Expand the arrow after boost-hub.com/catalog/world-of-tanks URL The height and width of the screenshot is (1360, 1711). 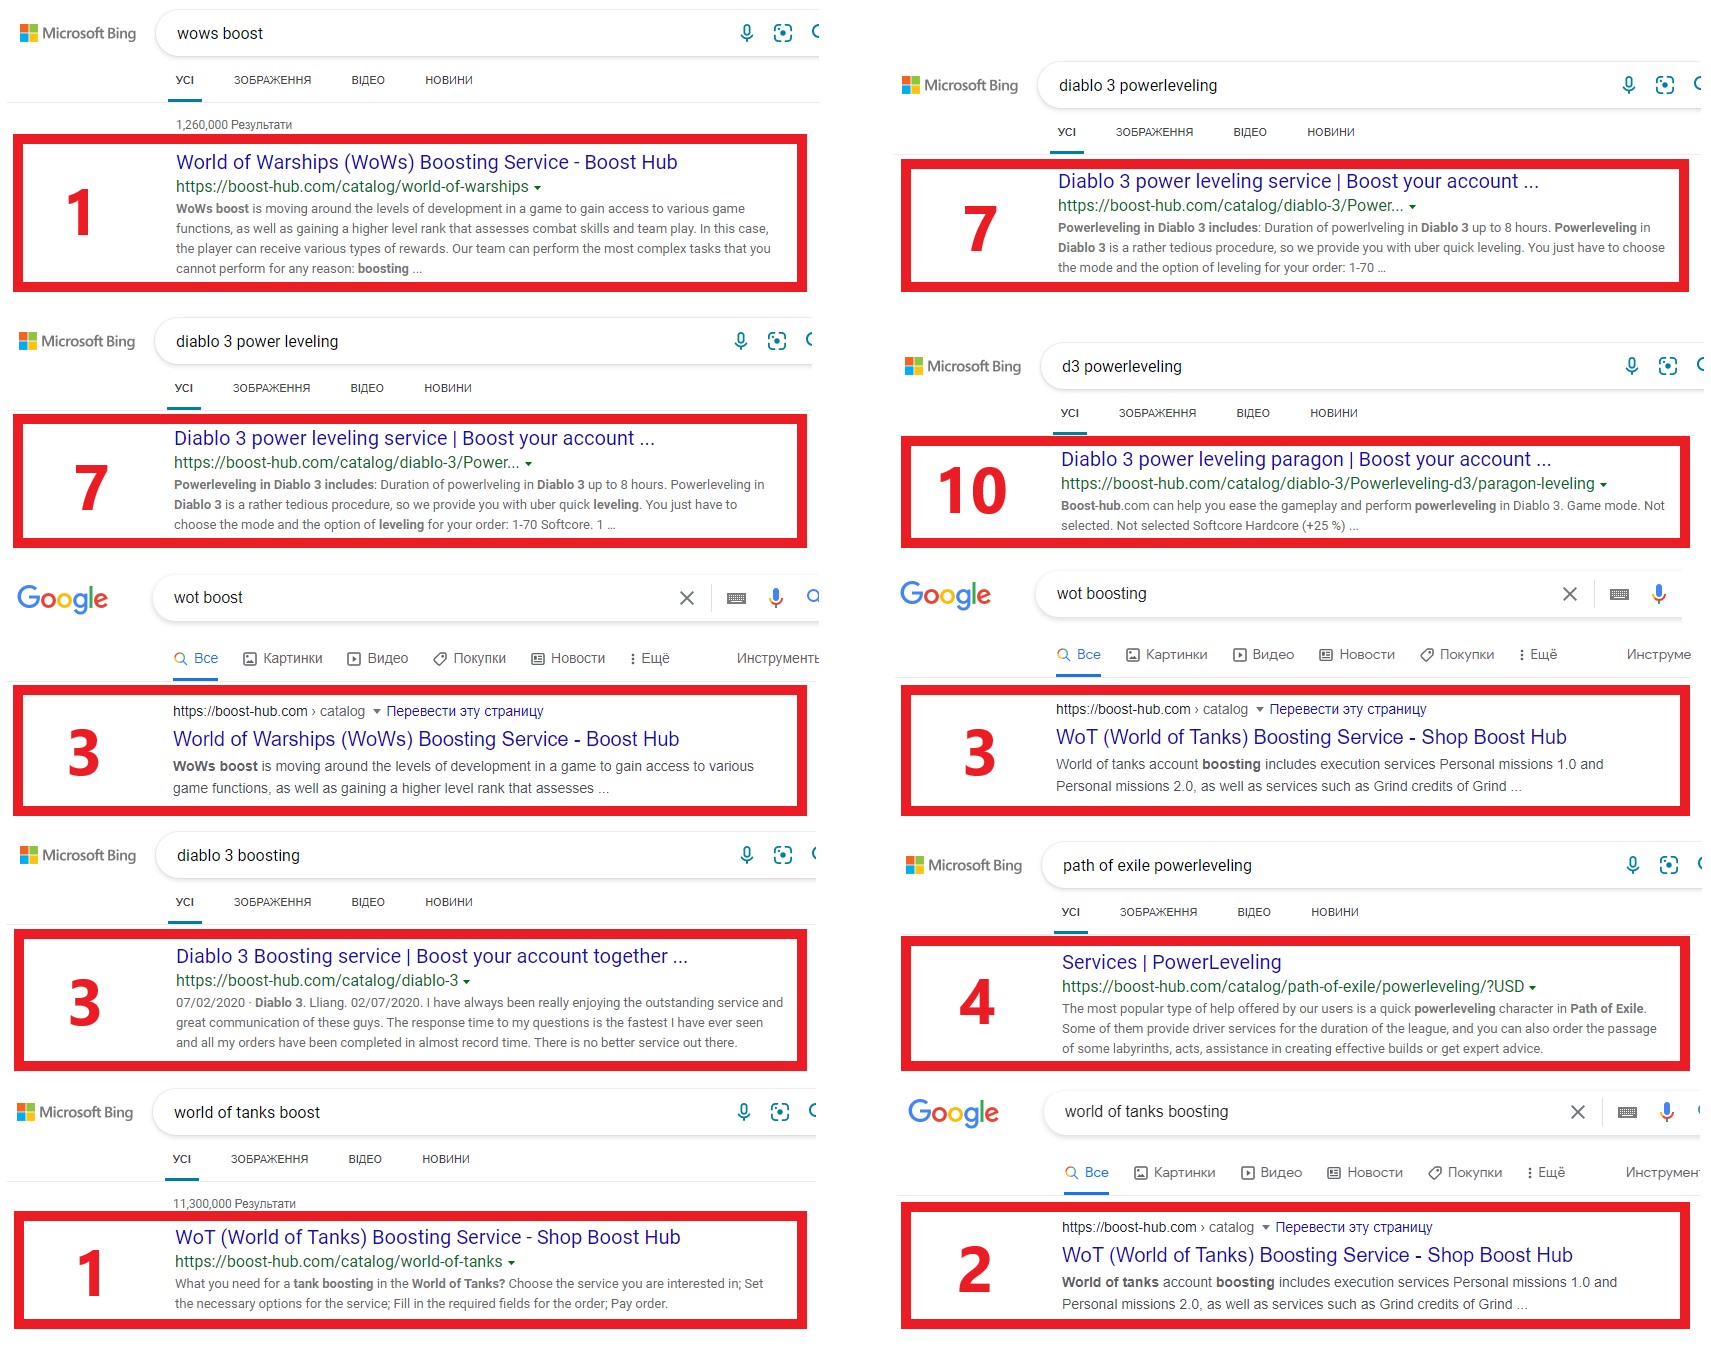[x=512, y=1263]
